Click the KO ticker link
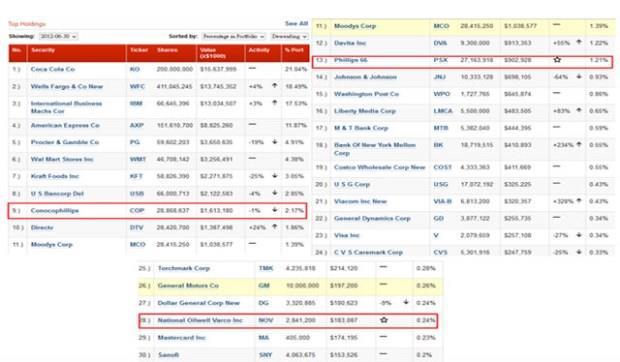The image size is (620, 362). [134, 69]
